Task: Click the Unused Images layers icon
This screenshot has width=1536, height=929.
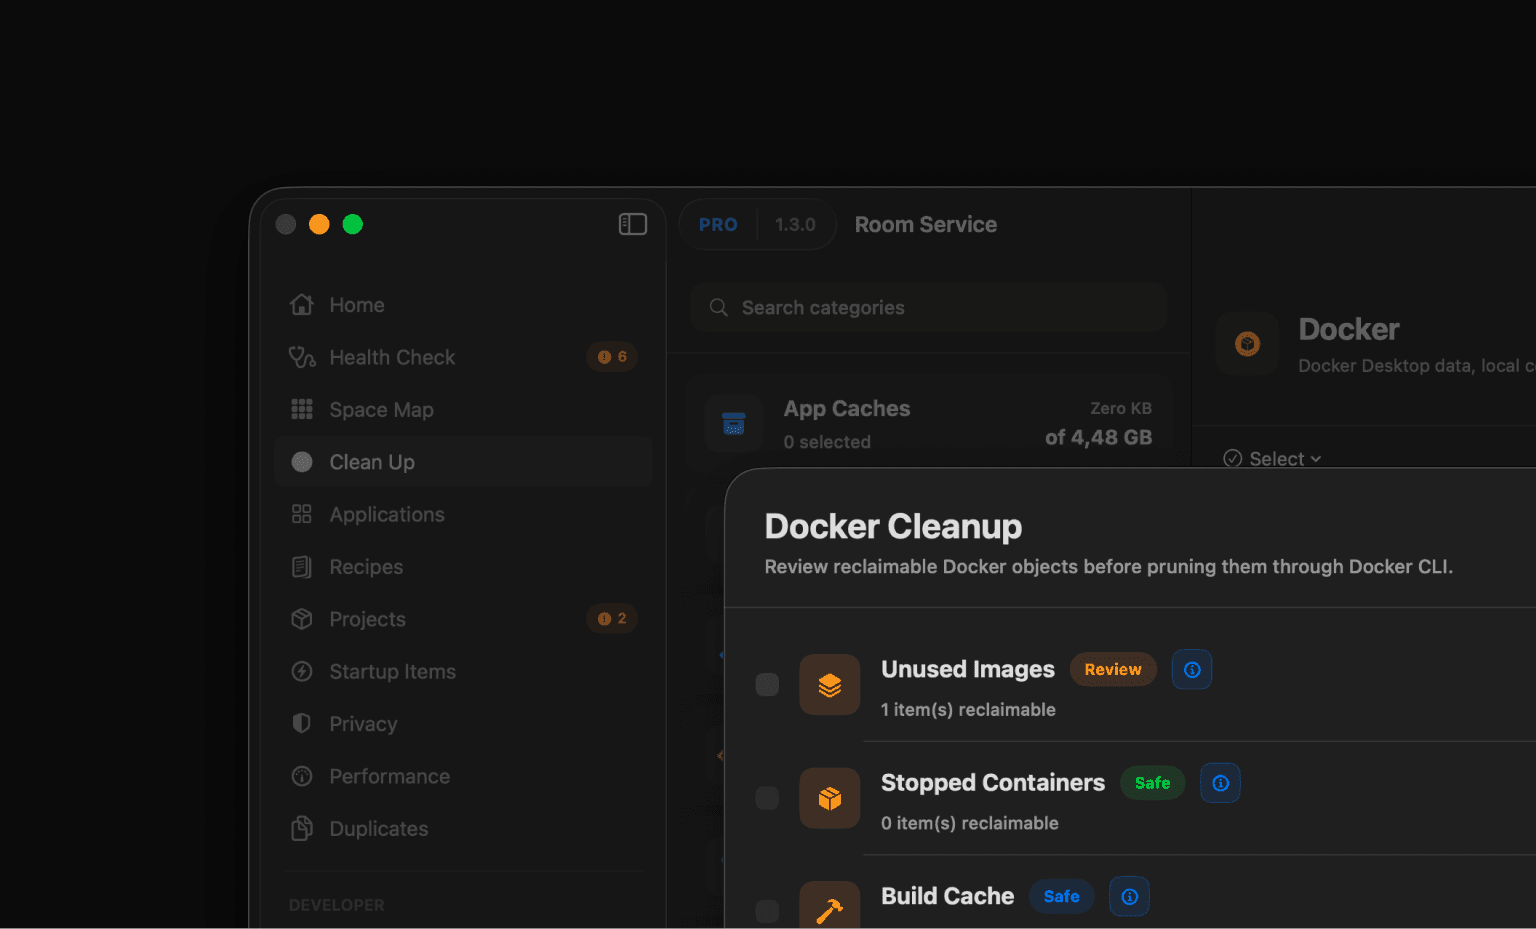Action: coord(830,685)
